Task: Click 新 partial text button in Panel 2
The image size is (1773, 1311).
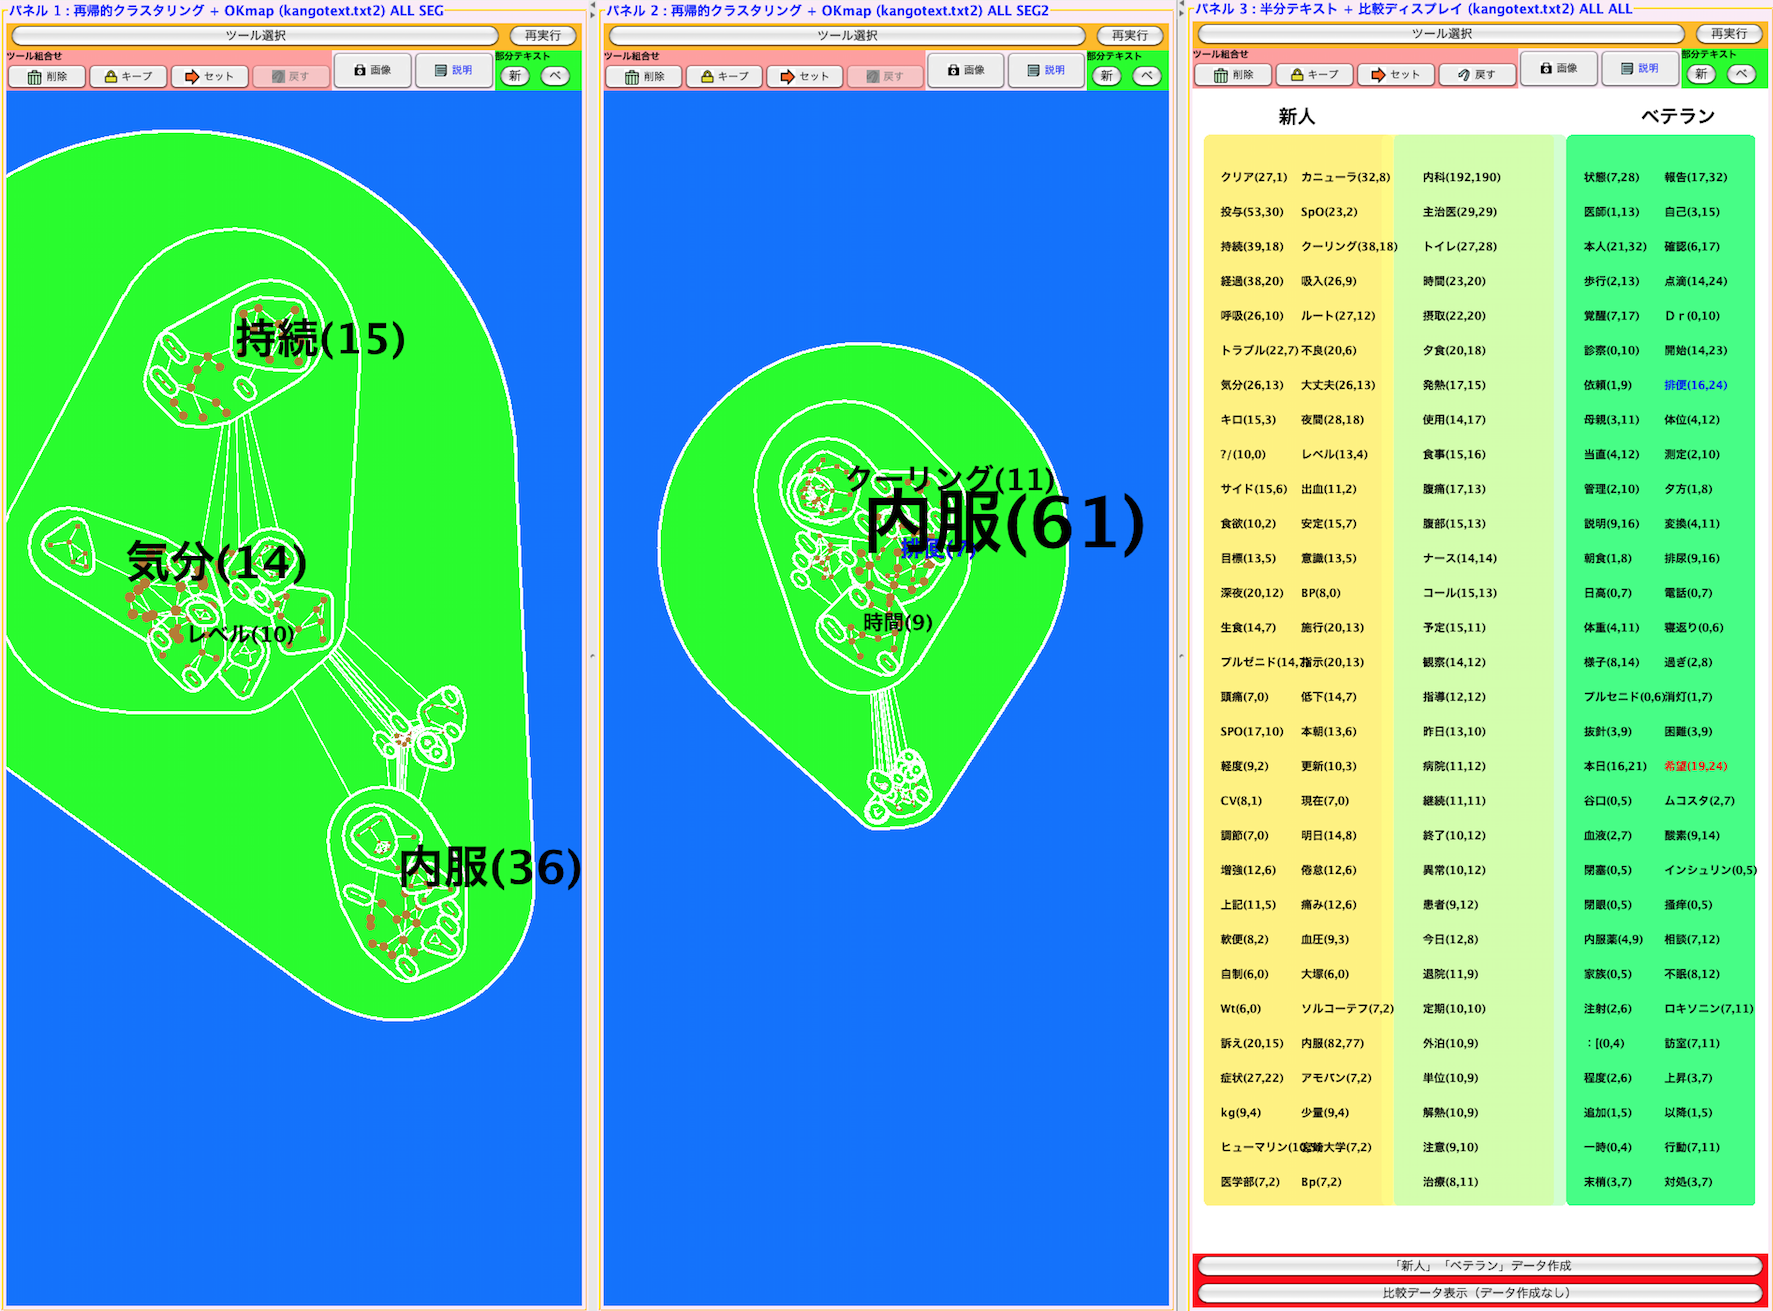Action: click(1106, 76)
